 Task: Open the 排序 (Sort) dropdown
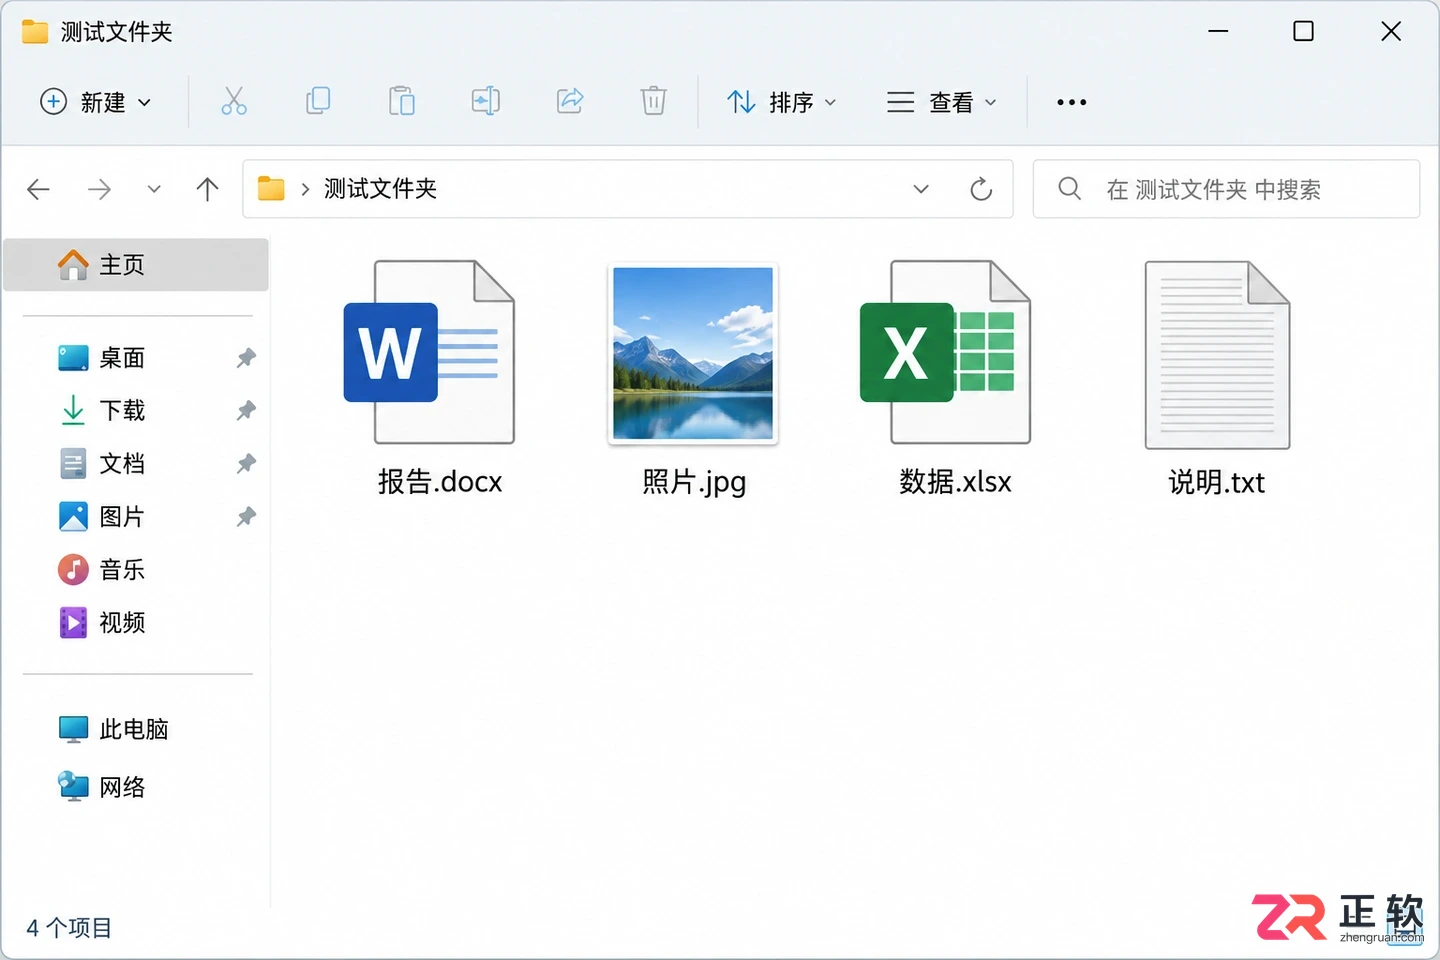782,102
